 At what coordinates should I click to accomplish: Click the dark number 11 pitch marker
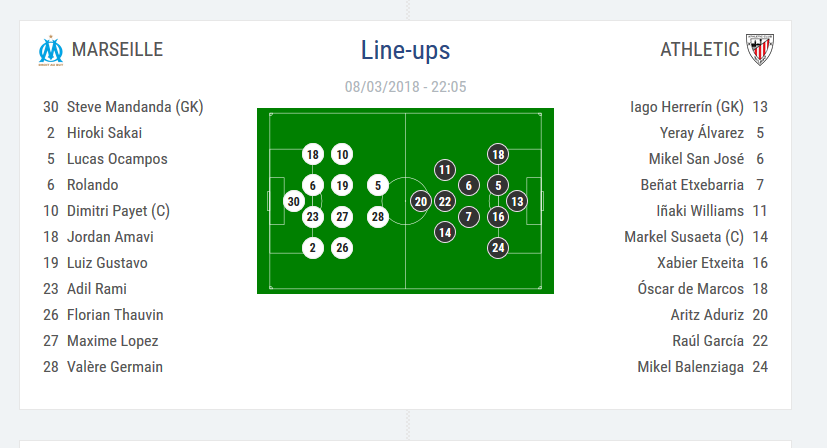click(x=445, y=170)
